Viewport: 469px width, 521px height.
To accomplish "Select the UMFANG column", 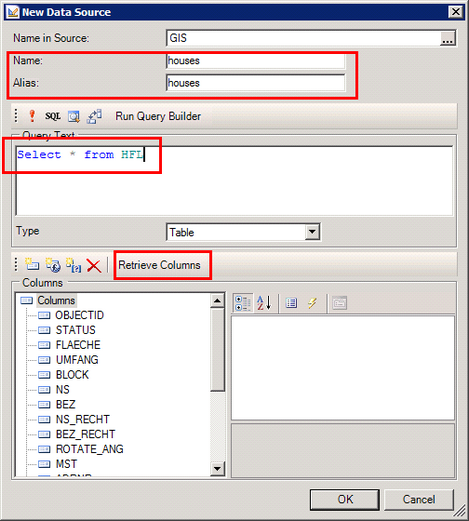I will pyautogui.click(x=77, y=360).
